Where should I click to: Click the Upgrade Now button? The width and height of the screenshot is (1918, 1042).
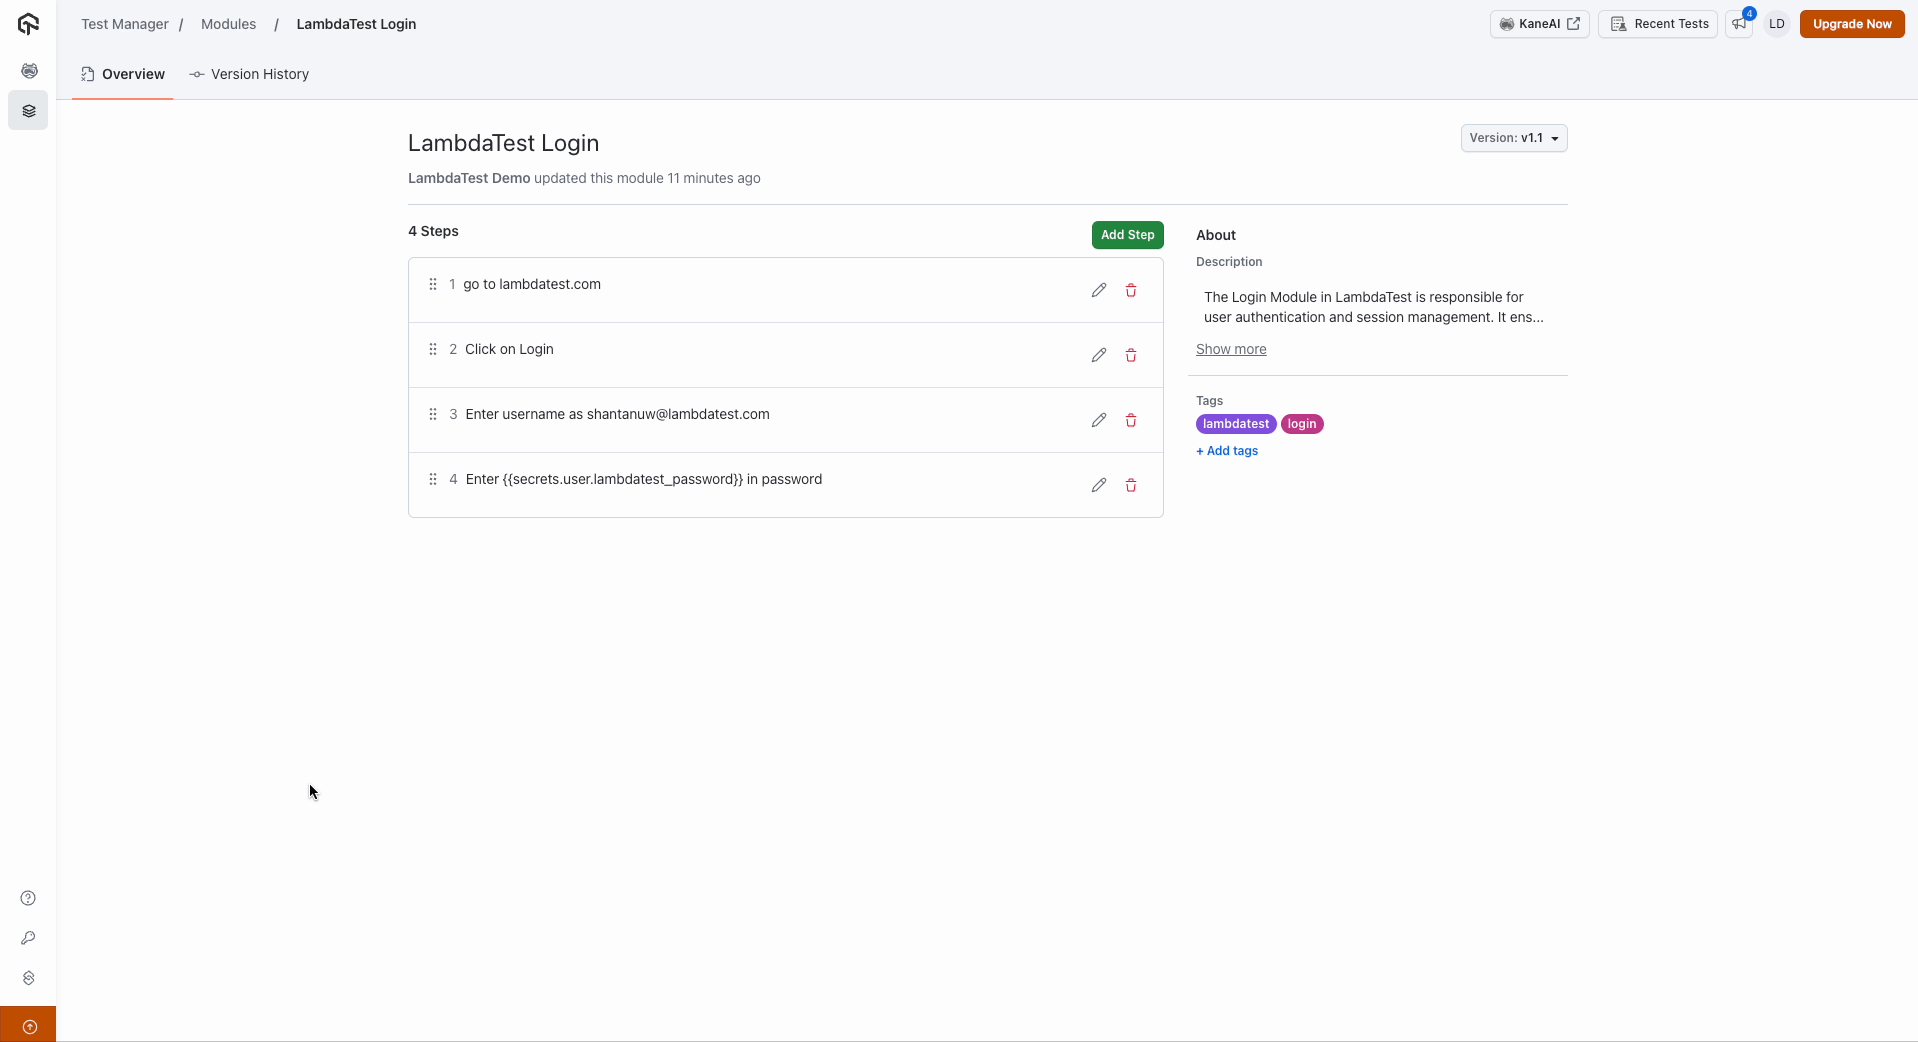1852,24
